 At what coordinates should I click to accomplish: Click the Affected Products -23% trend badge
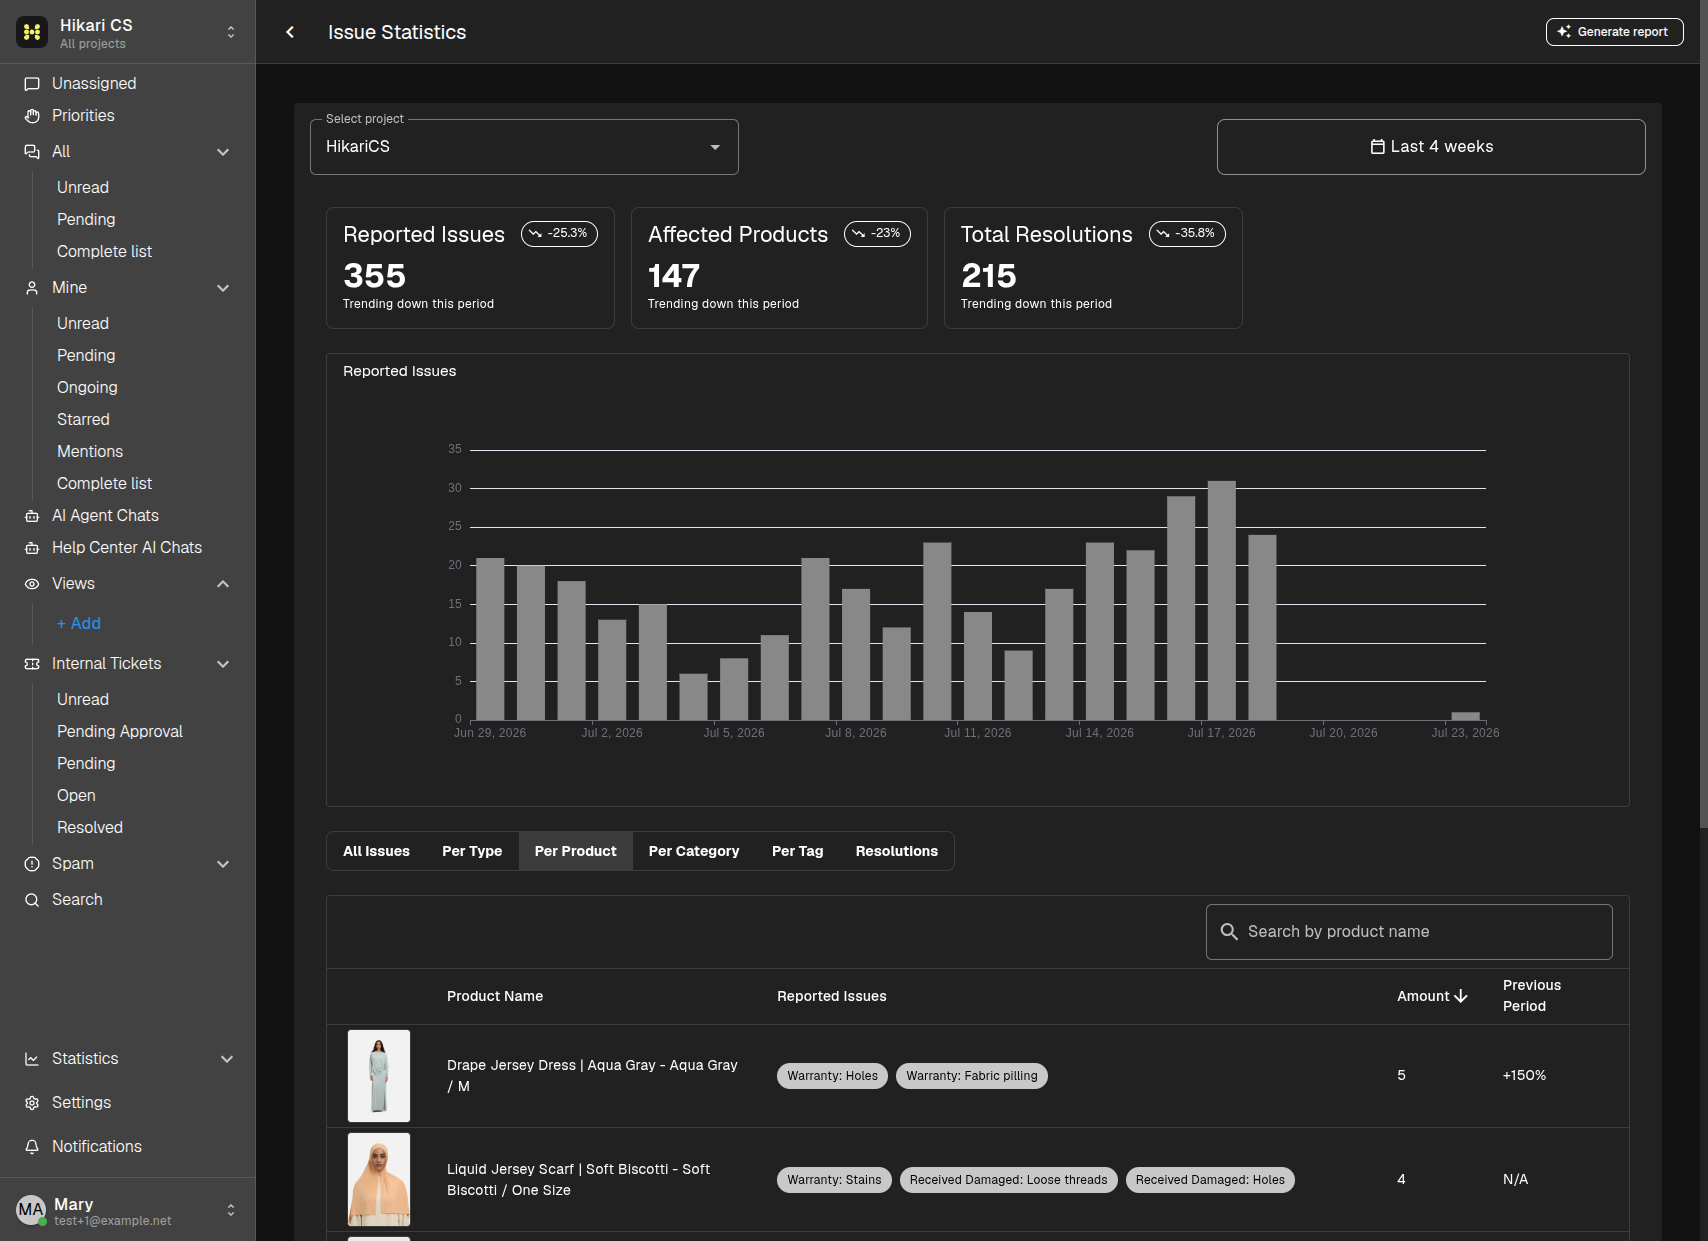click(877, 234)
